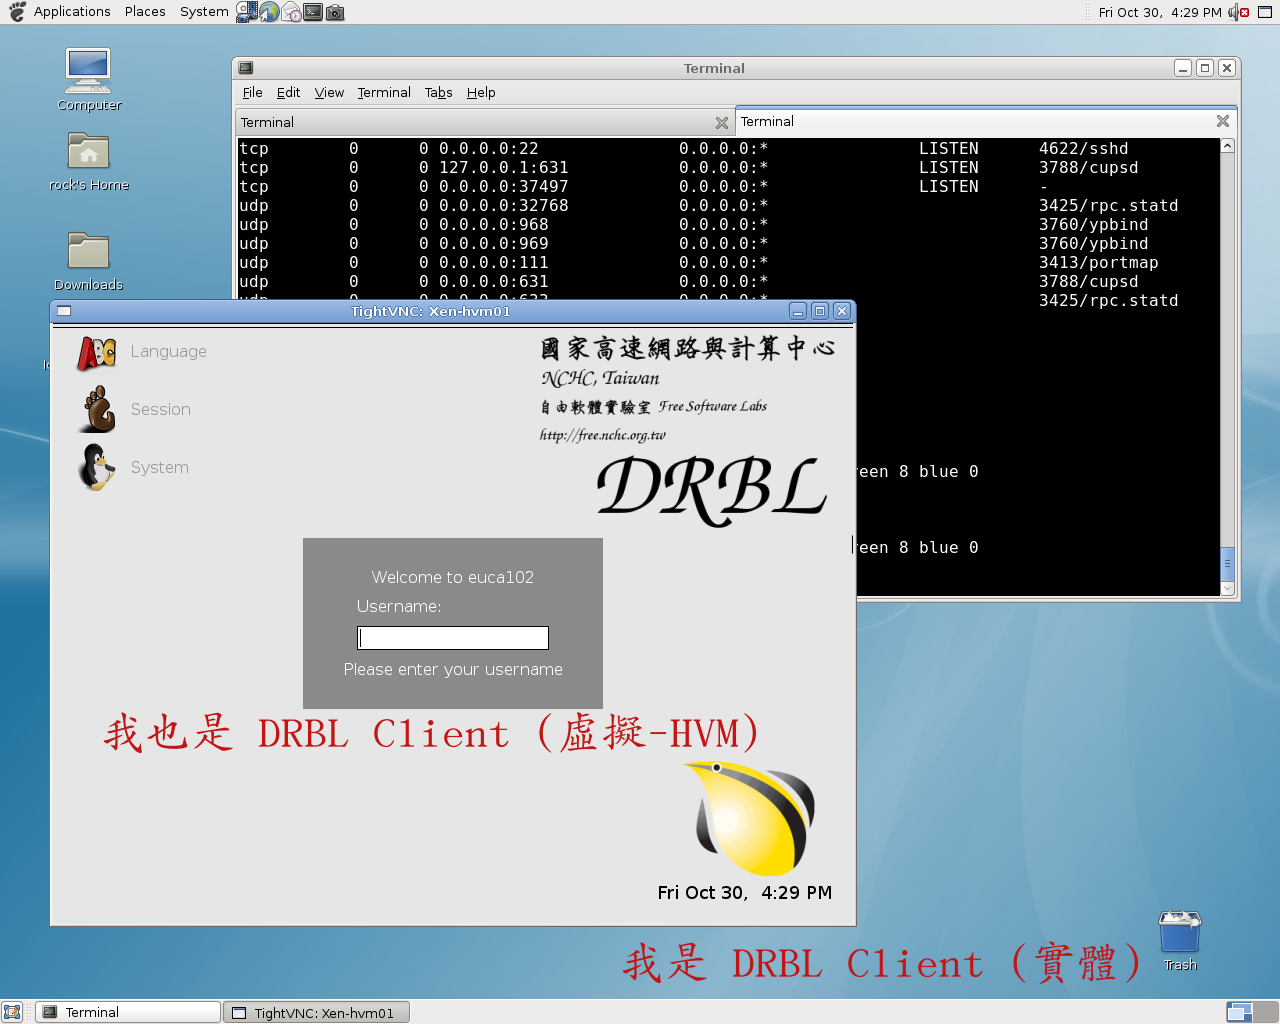This screenshot has width=1280, height=1024.
Task: Click the Welcome to euca102 text
Action: (x=453, y=577)
